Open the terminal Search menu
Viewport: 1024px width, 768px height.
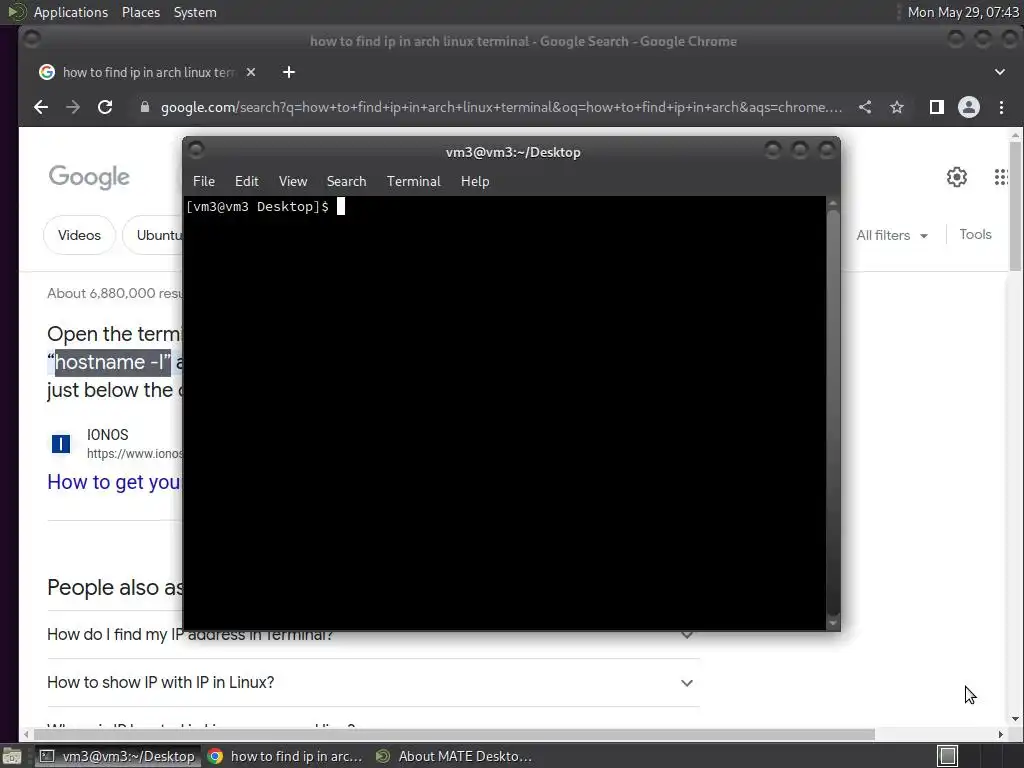pyautogui.click(x=346, y=182)
